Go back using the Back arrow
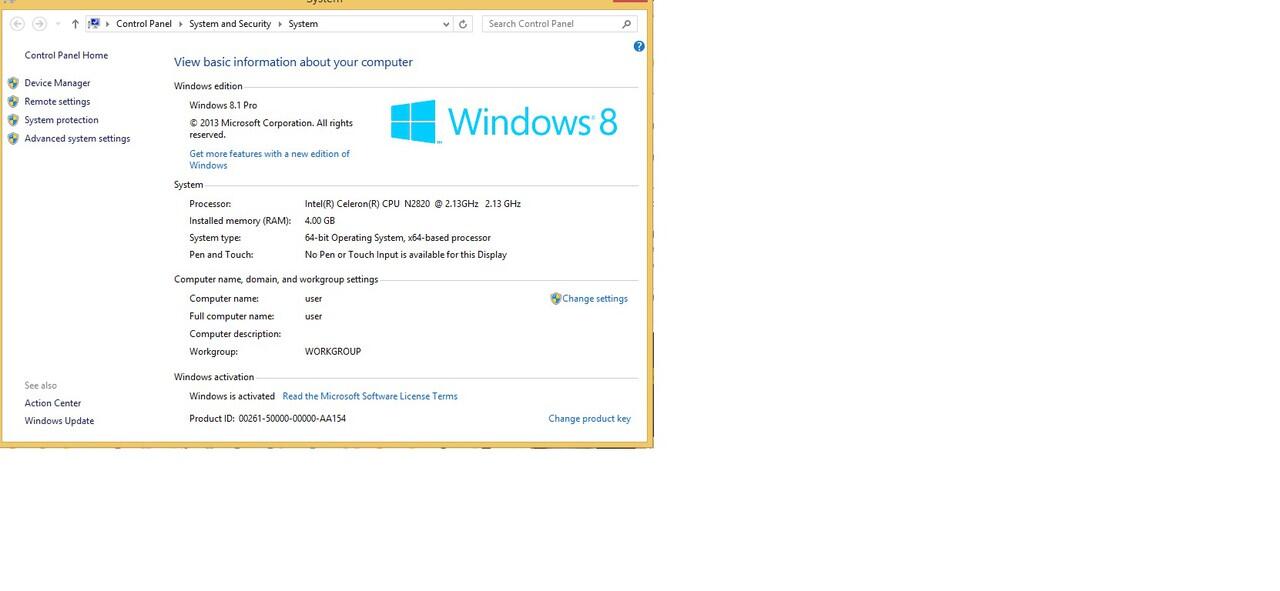The height and width of the screenshot is (591, 1280). pos(17,24)
